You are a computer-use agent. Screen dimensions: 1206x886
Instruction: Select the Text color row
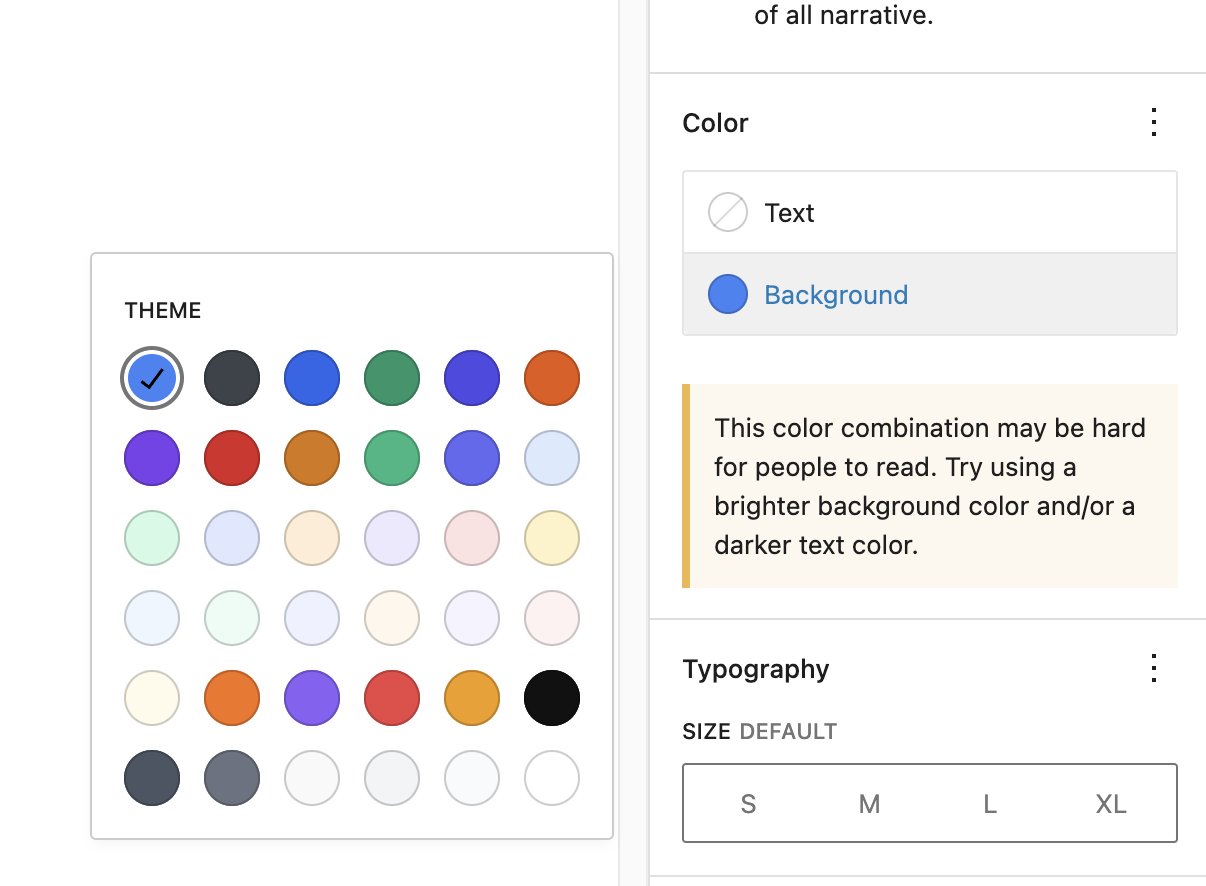click(x=929, y=213)
